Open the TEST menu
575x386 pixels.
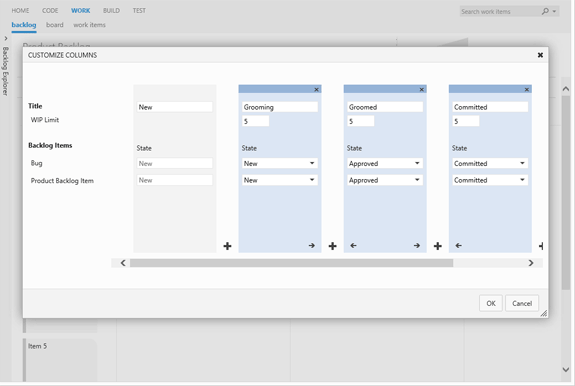[x=139, y=11]
